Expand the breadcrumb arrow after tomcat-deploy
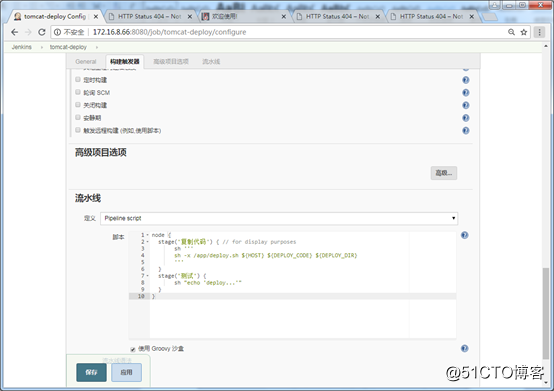 click(x=97, y=47)
